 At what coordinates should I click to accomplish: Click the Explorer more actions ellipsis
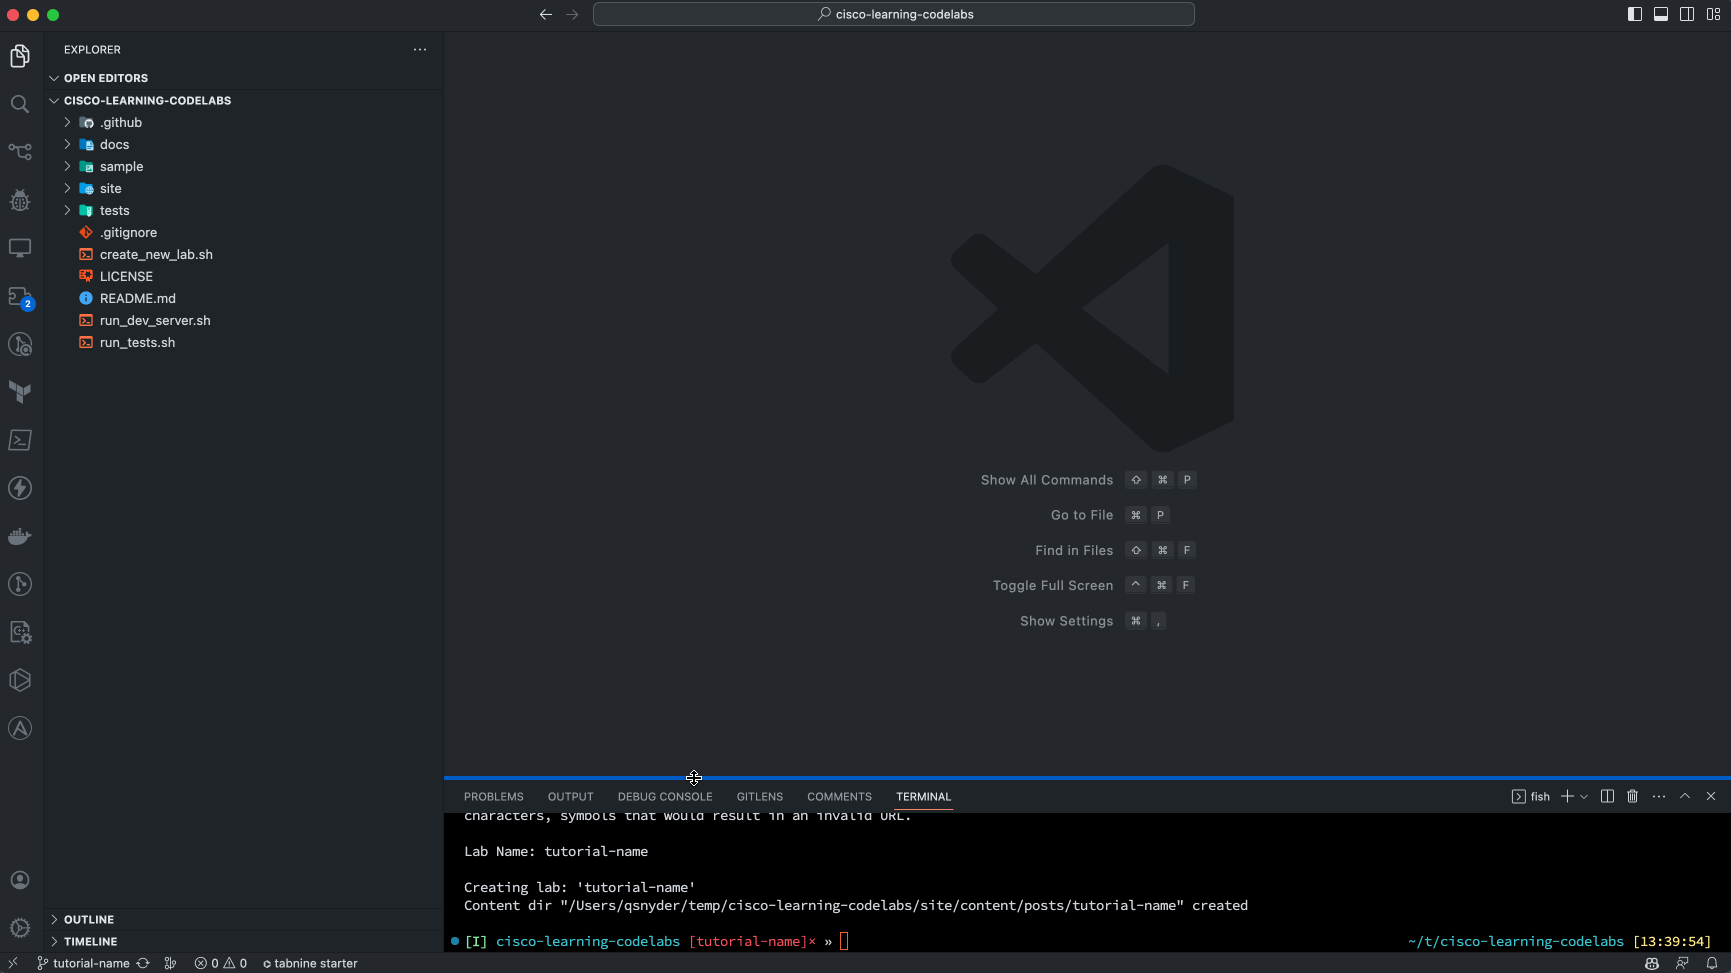[420, 49]
